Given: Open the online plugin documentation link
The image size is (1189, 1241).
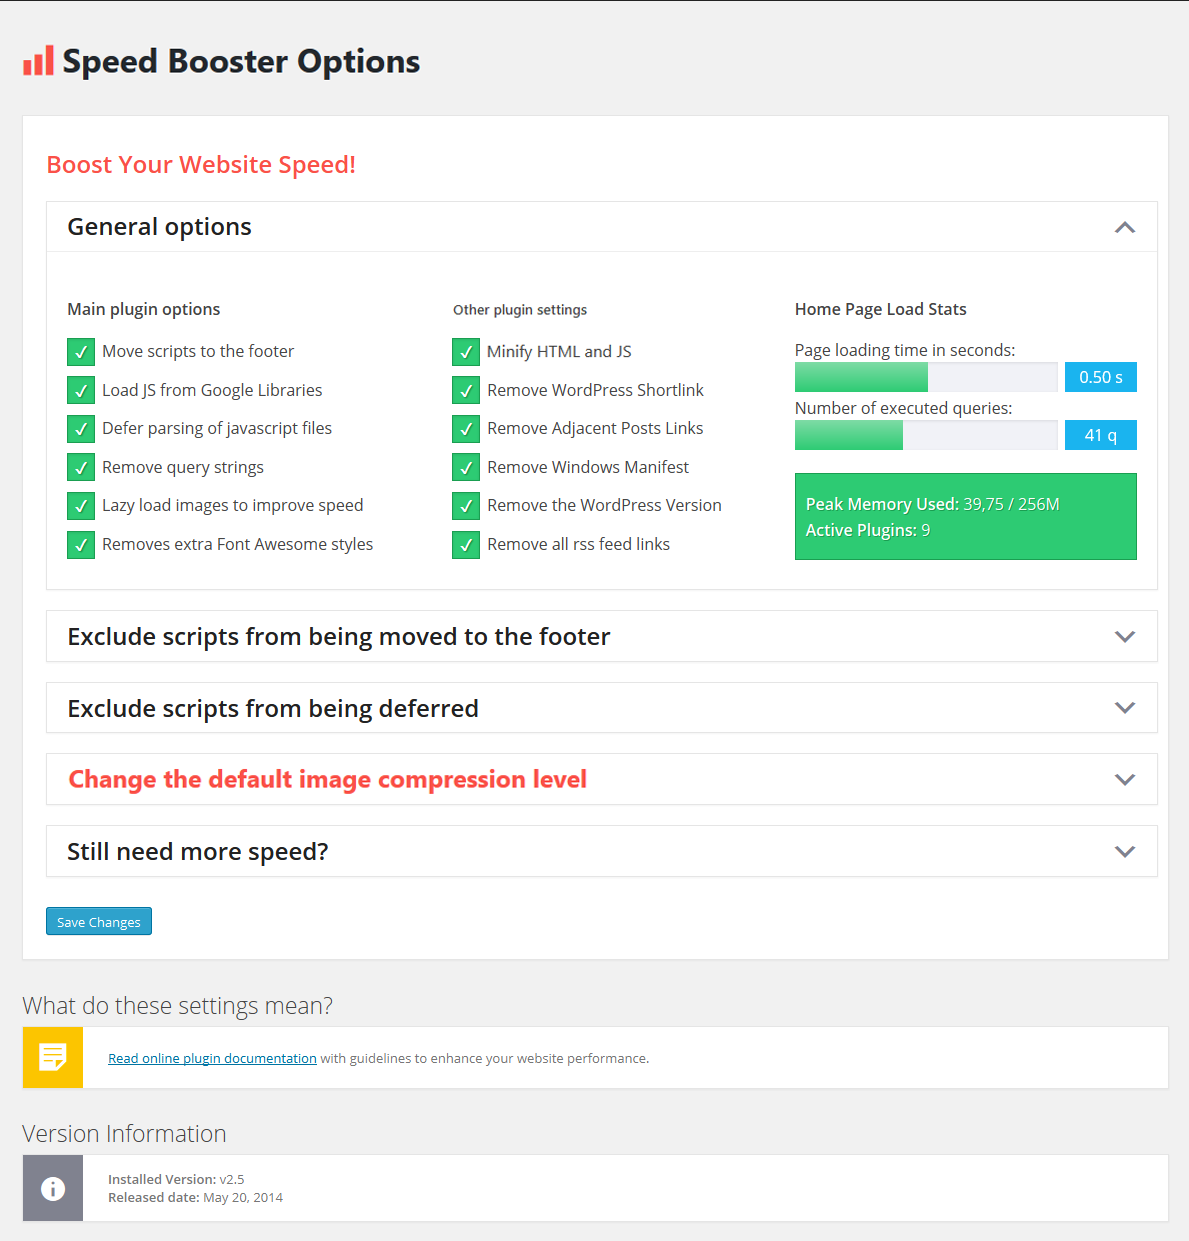Looking at the screenshot, I should [212, 1058].
